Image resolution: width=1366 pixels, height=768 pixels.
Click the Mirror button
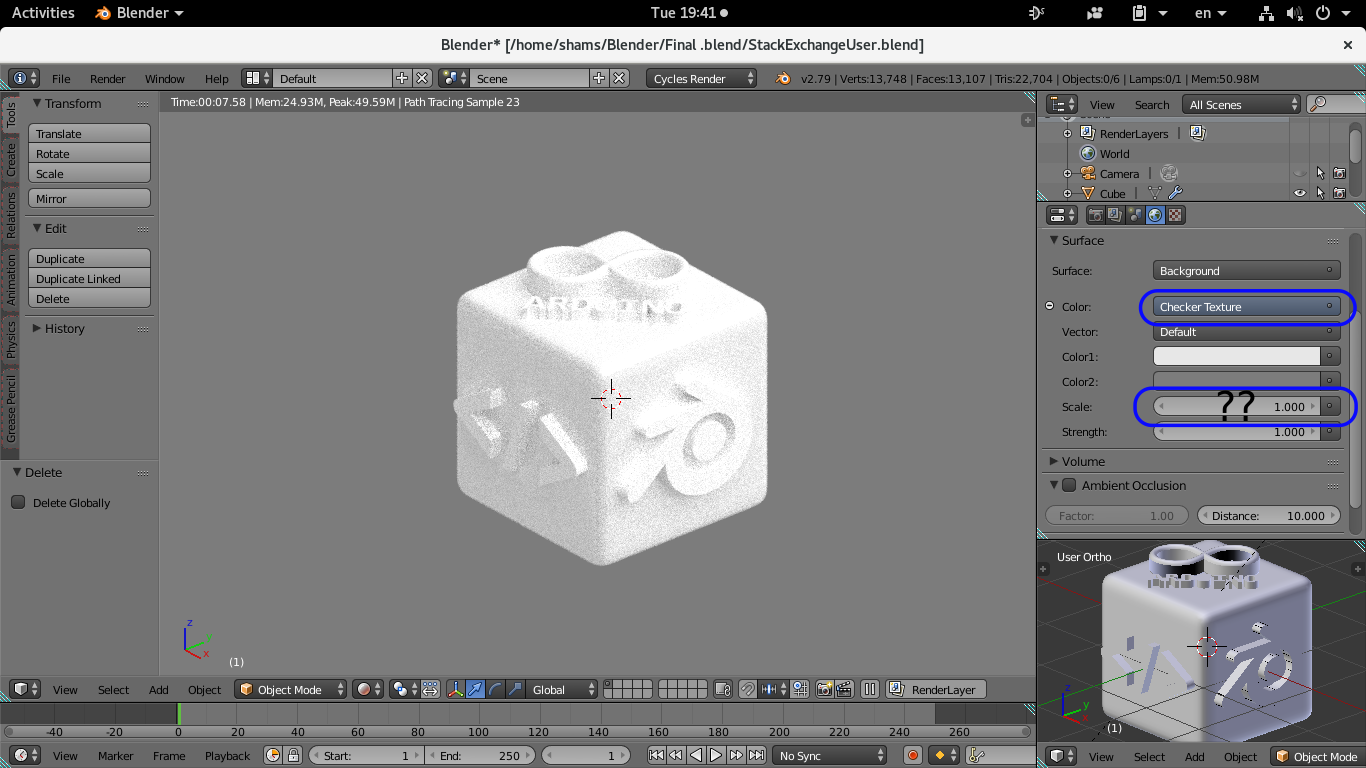[89, 198]
